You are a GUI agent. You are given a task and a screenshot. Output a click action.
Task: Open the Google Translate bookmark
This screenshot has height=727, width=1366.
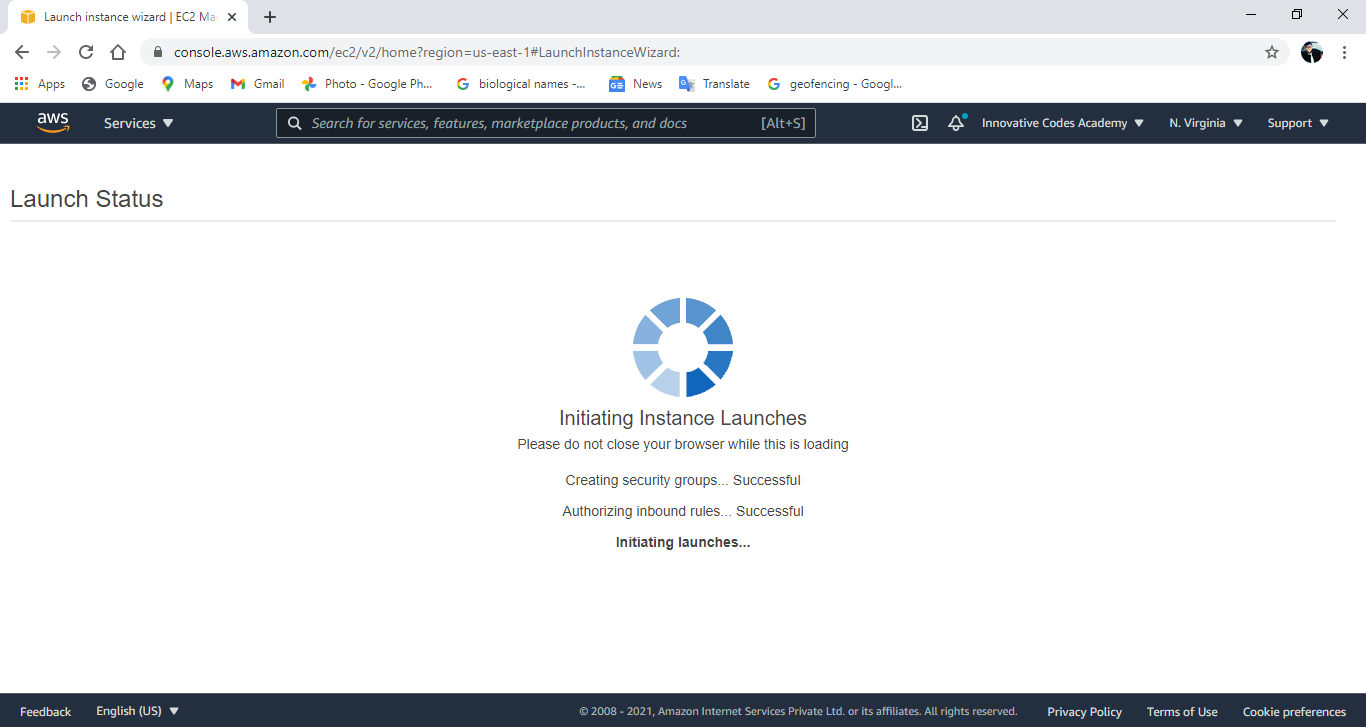[x=714, y=84]
